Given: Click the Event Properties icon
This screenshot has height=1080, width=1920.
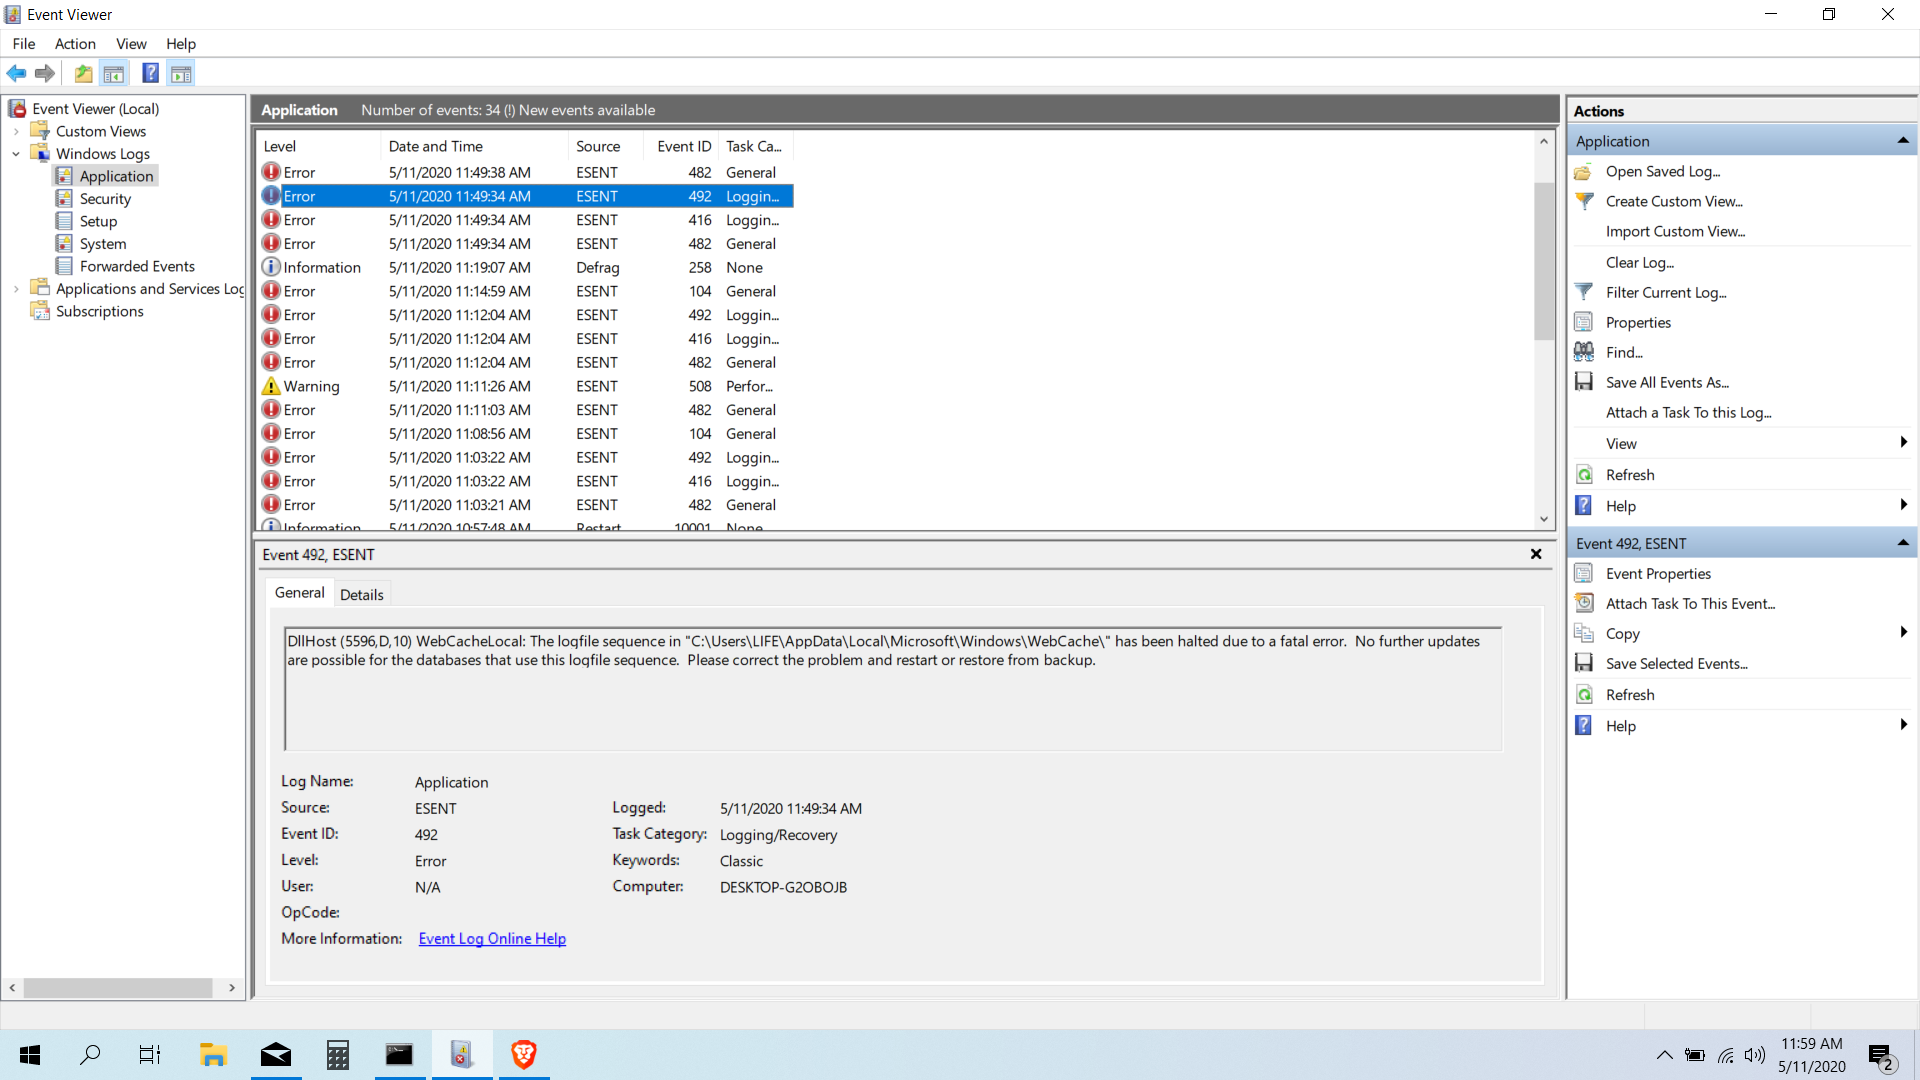Looking at the screenshot, I should pos(1584,573).
